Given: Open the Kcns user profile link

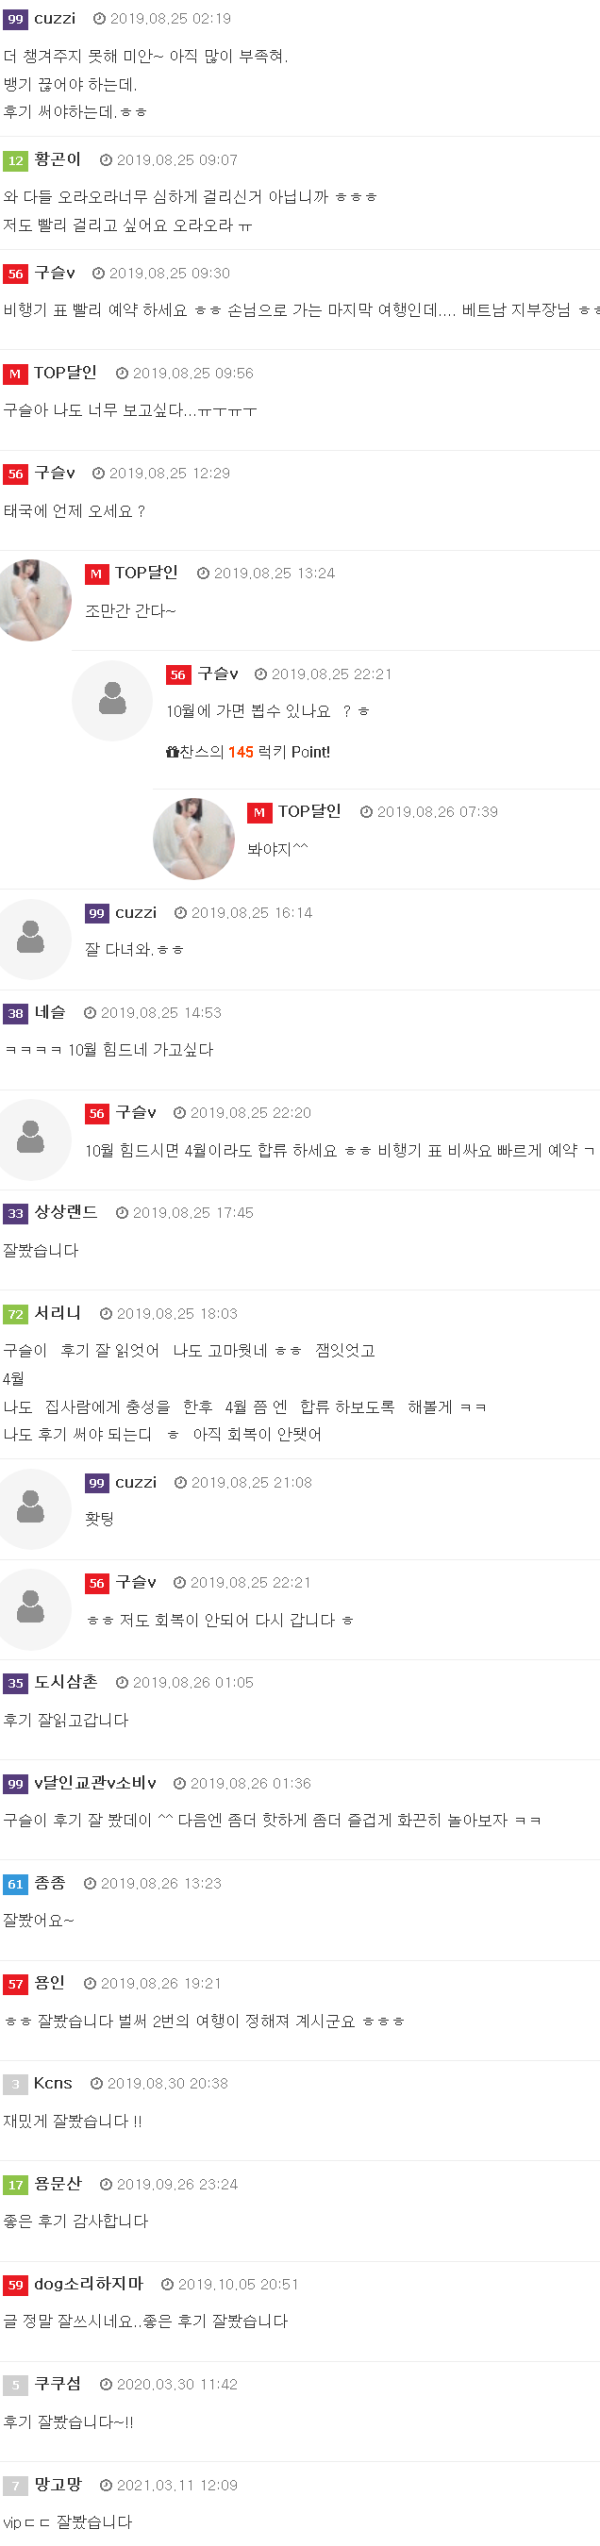Looking at the screenshot, I should click(53, 2083).
